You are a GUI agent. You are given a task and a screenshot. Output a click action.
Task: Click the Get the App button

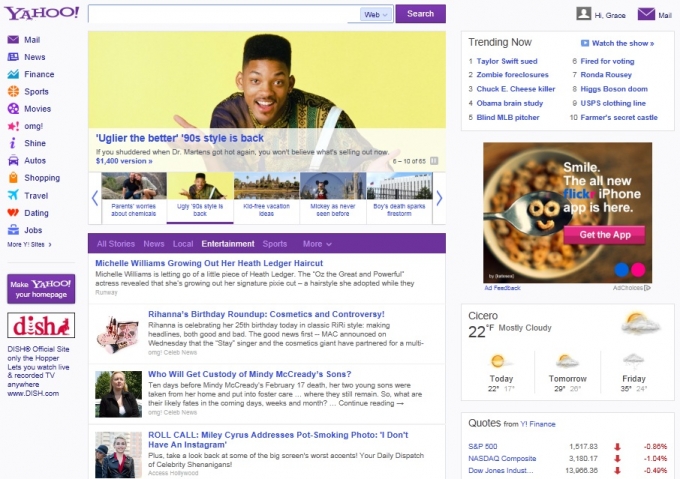[x=605, y=235]
